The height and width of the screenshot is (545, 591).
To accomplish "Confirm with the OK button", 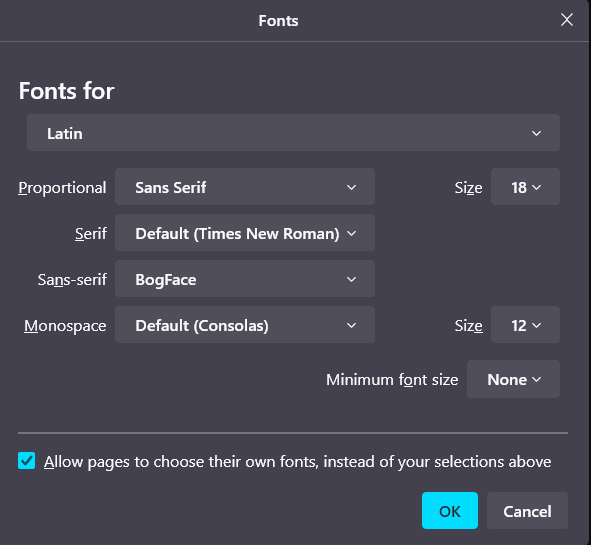I will [450, 511].
